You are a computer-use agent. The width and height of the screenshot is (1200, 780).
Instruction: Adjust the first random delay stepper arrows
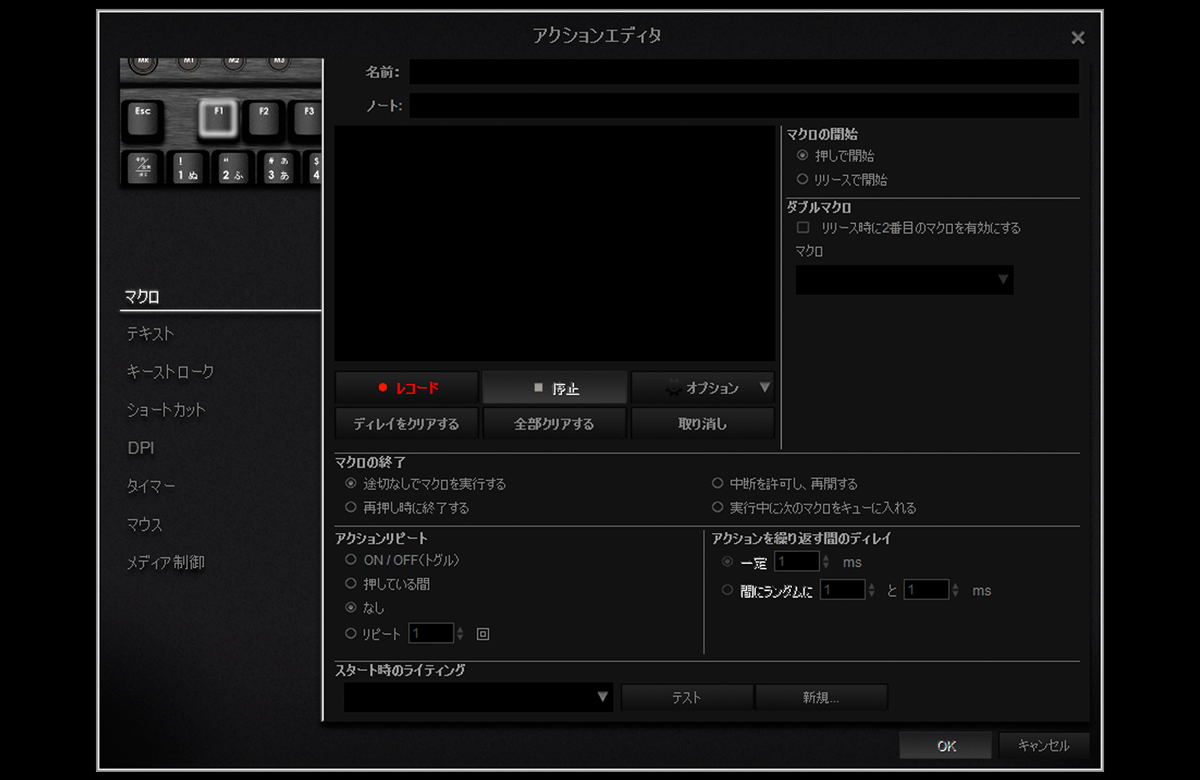click(872, 590)
